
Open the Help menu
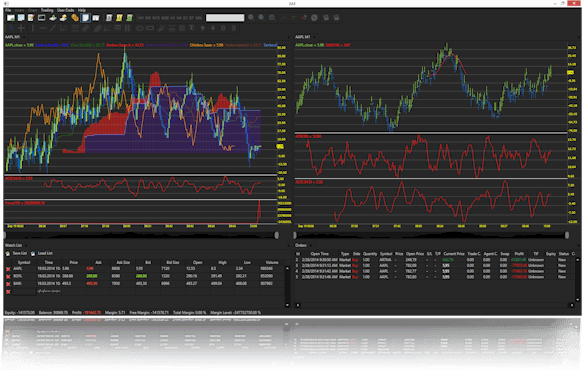tap(82, 10)
